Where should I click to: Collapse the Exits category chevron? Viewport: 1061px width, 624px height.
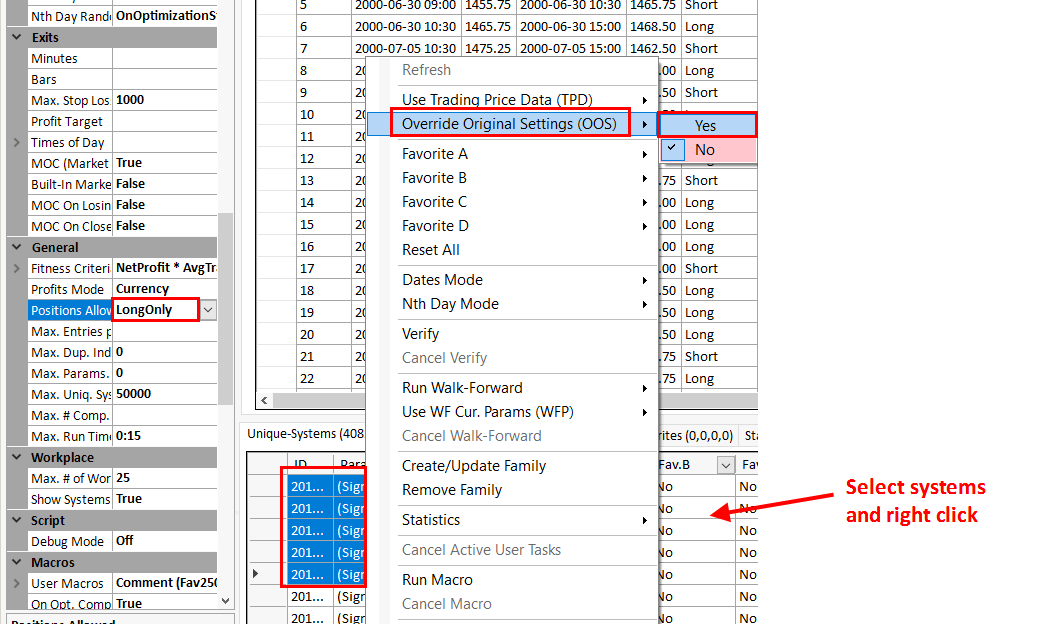coord(16,37)
